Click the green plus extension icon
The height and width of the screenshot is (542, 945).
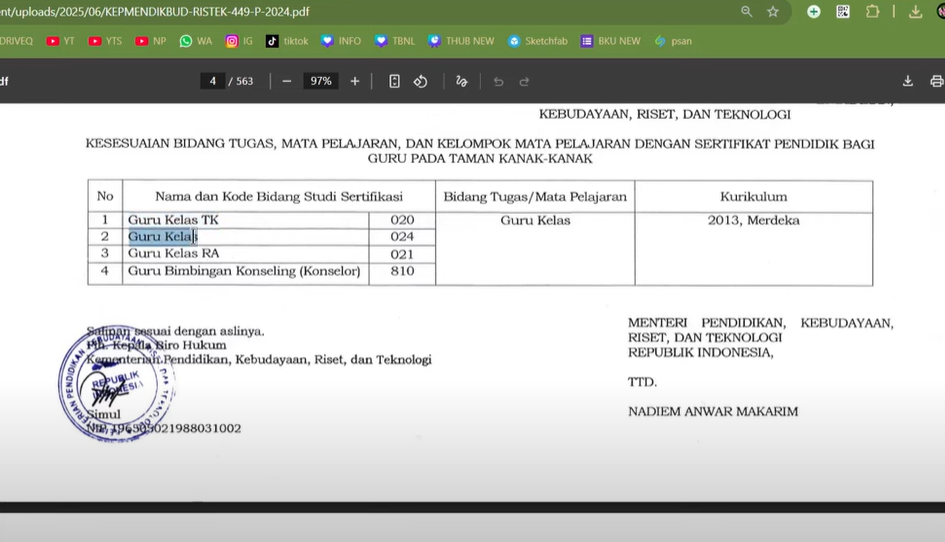click(814, 11)
